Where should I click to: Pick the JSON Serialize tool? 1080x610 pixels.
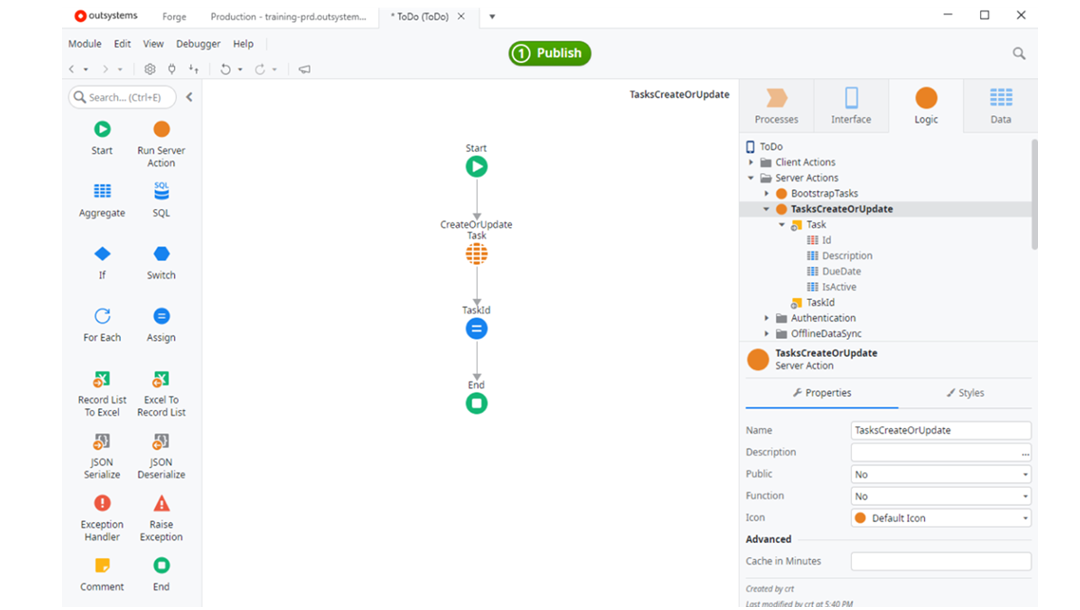102,442
